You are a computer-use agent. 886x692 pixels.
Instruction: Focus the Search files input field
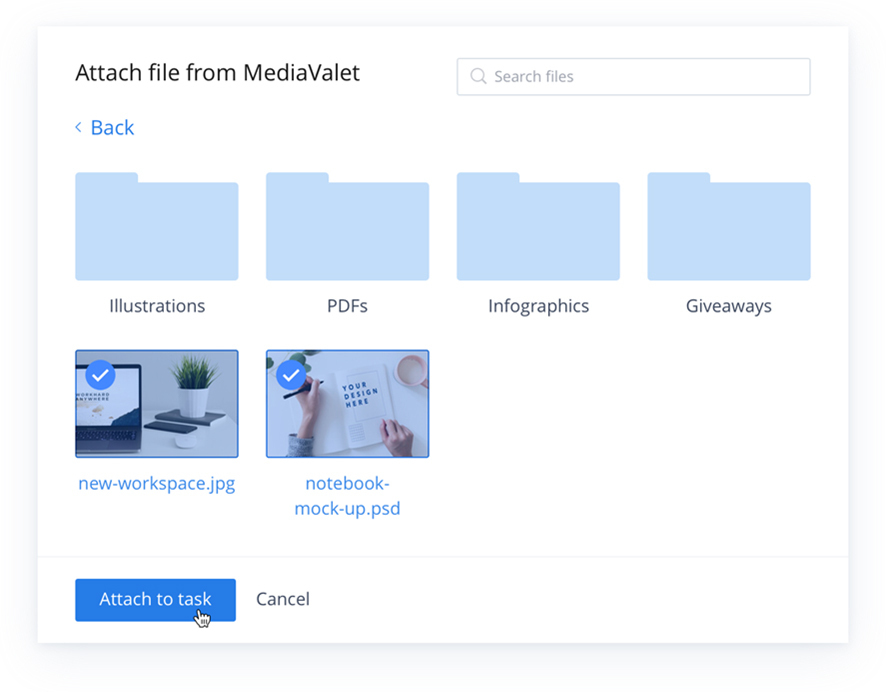633,76
